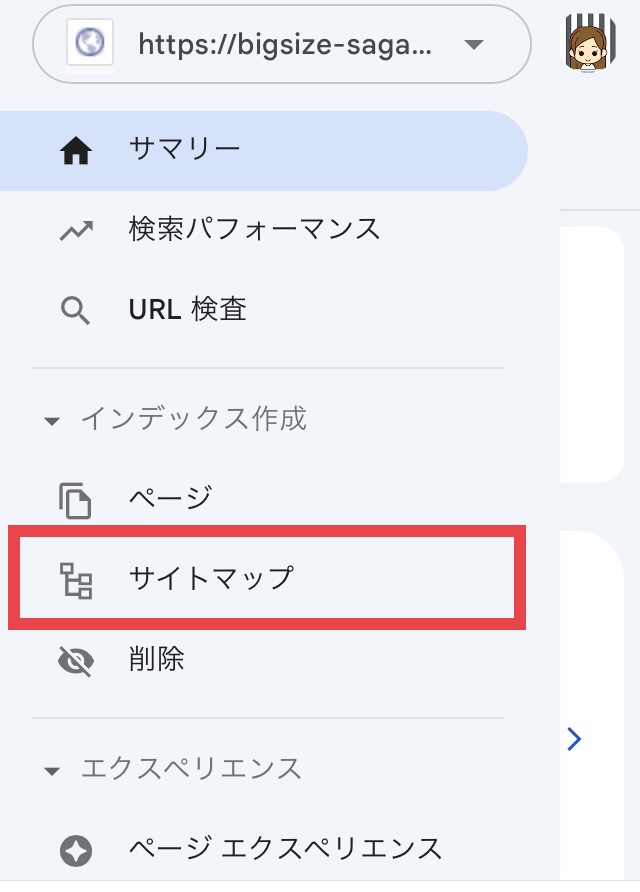Click the pages icon beside ページ
Screen dimensions: 640x892
75,501
